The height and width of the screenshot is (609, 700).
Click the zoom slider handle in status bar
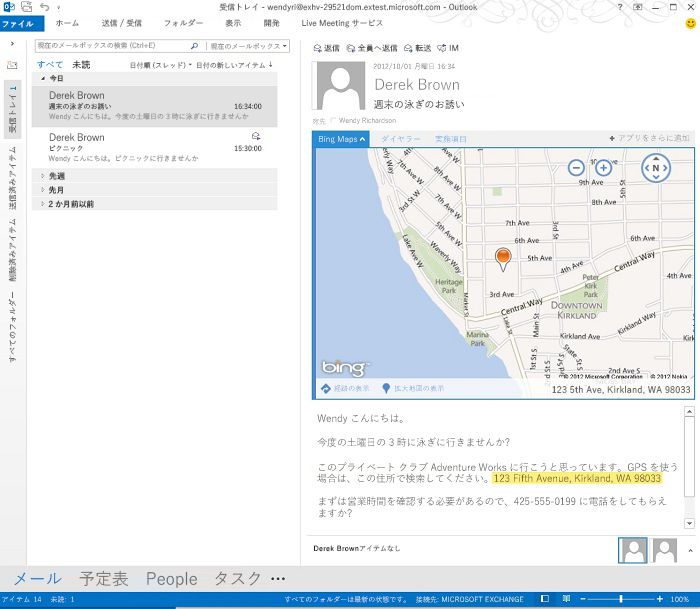coord(621,599)
